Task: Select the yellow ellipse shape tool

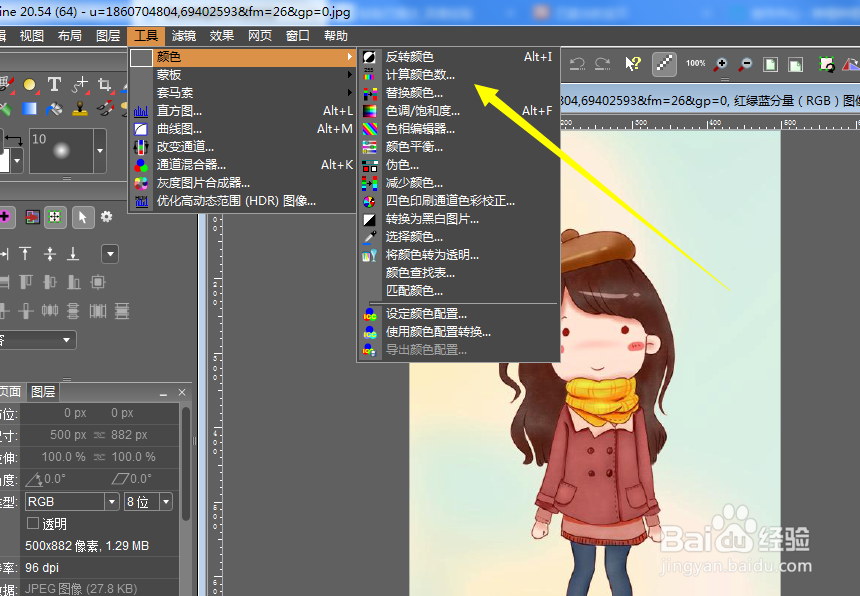Action: tap(29, 84)
